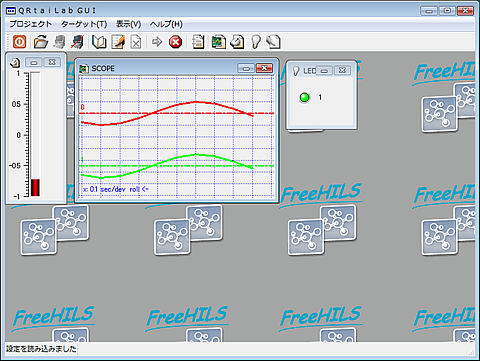Open project with the folder icon

click(41, 42)
